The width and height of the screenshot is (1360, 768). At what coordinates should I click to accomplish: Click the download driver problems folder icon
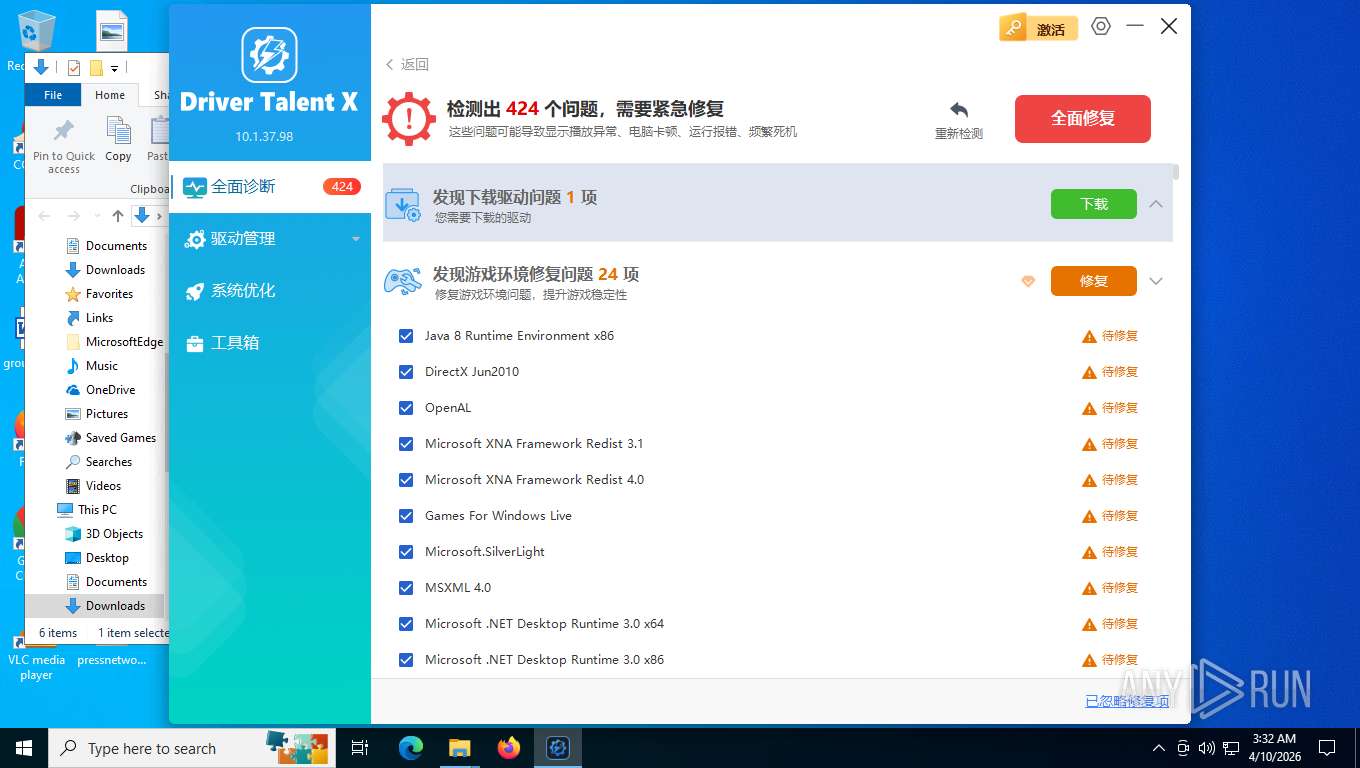pos(403,204)
